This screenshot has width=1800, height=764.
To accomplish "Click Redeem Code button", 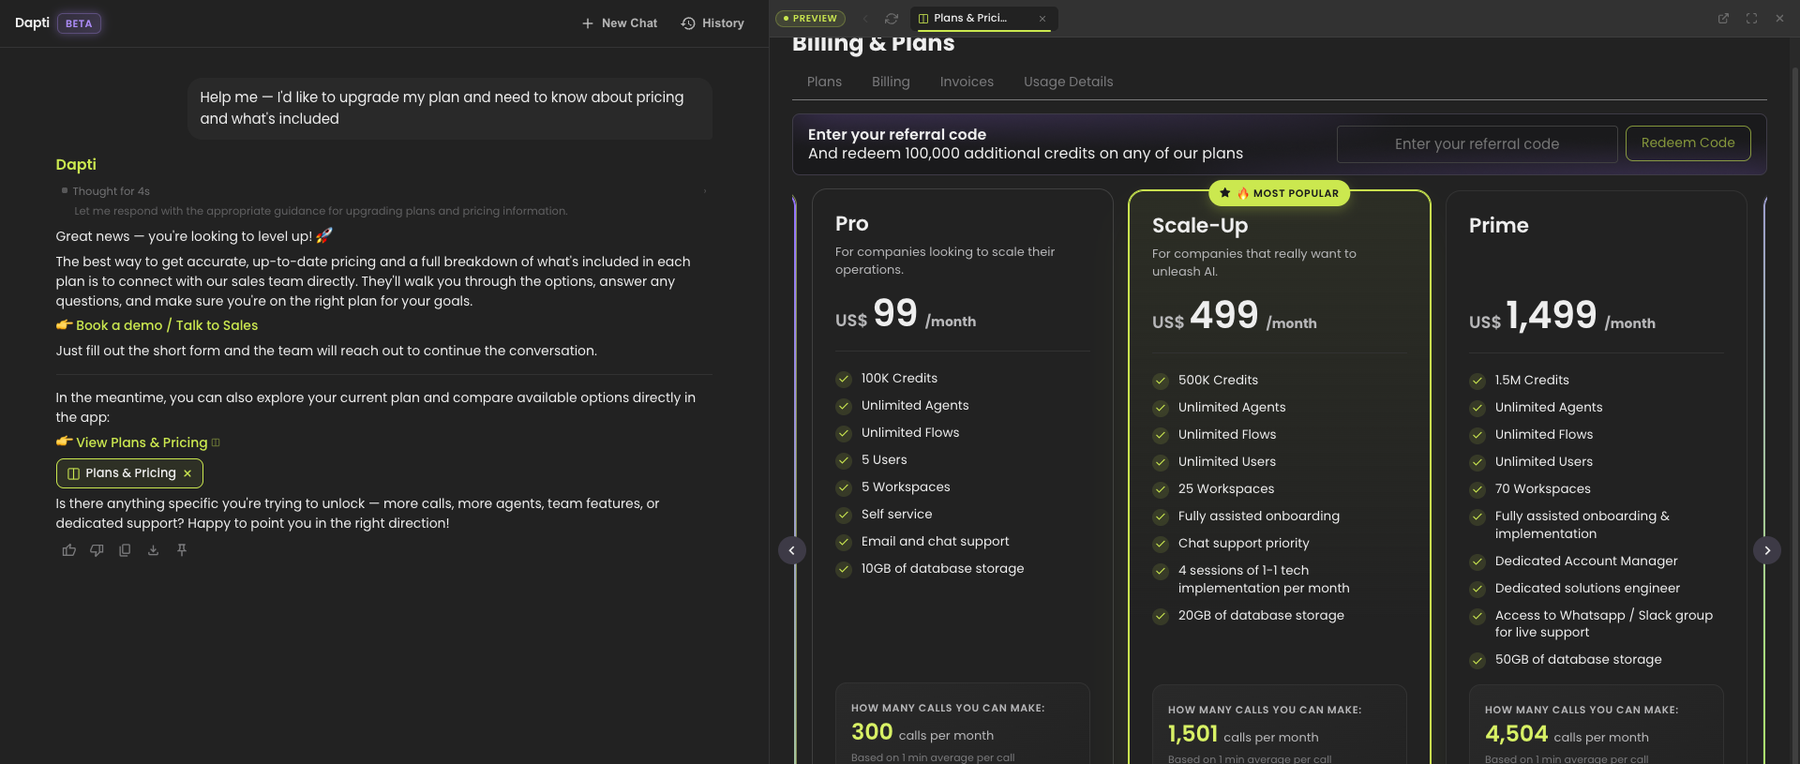I will coord(1688,143).
